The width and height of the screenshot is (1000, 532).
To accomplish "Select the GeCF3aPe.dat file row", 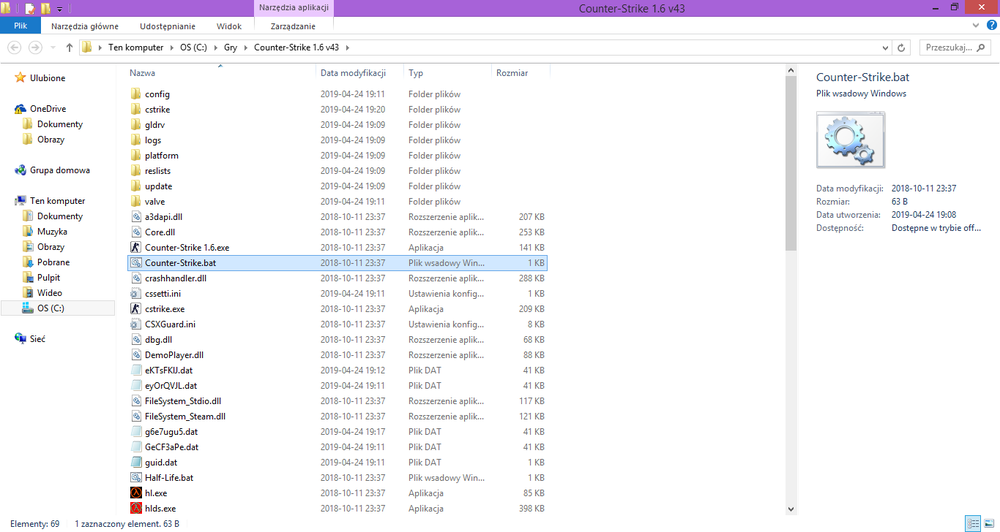I will 337,447.
